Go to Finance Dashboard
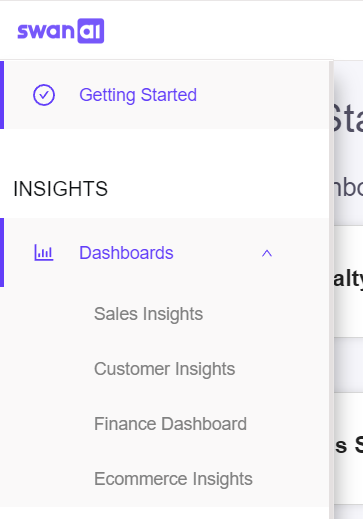The height and width of the screenshot is (519, 363). tap(170, 424)
